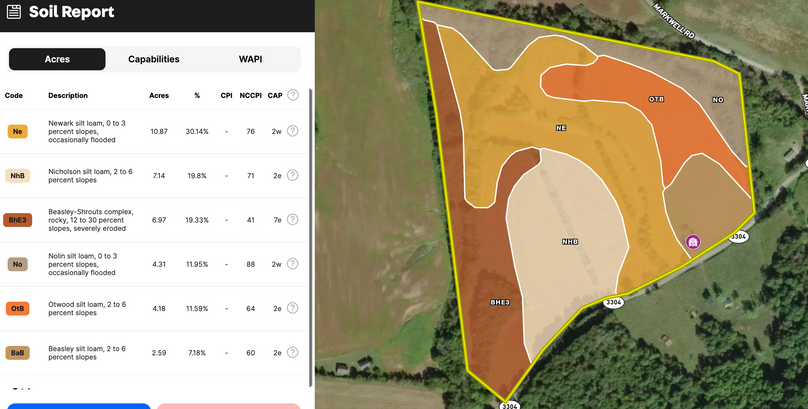Click the Ne soil code swatch
The height and width of the screenshot is (409, 808).
tap(18, 132)
